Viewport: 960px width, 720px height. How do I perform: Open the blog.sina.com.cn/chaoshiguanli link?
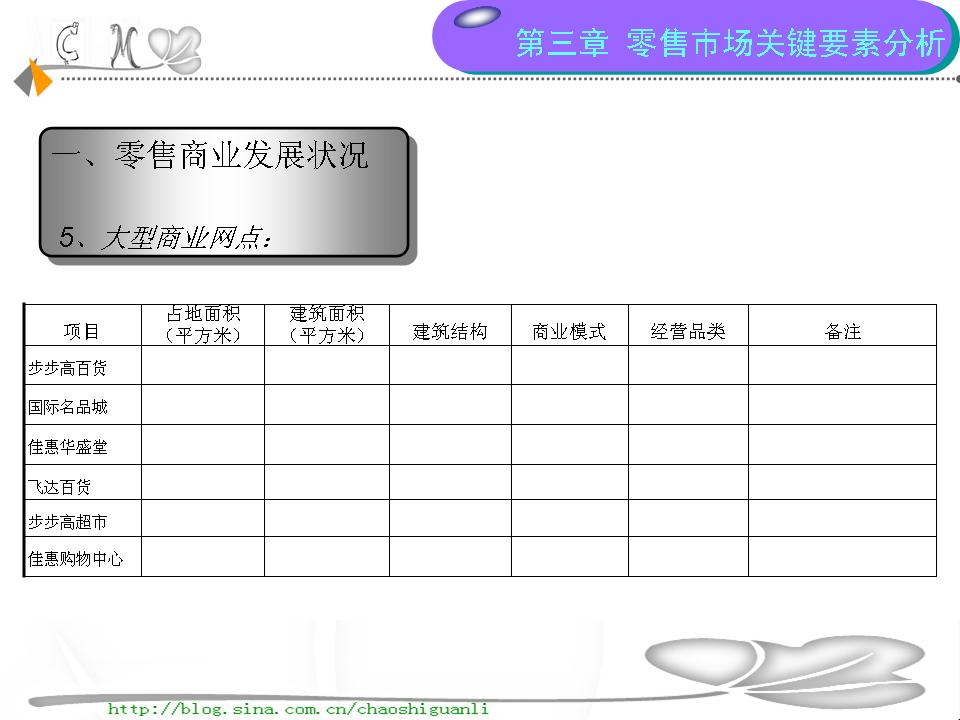click(x=298, y=709)
